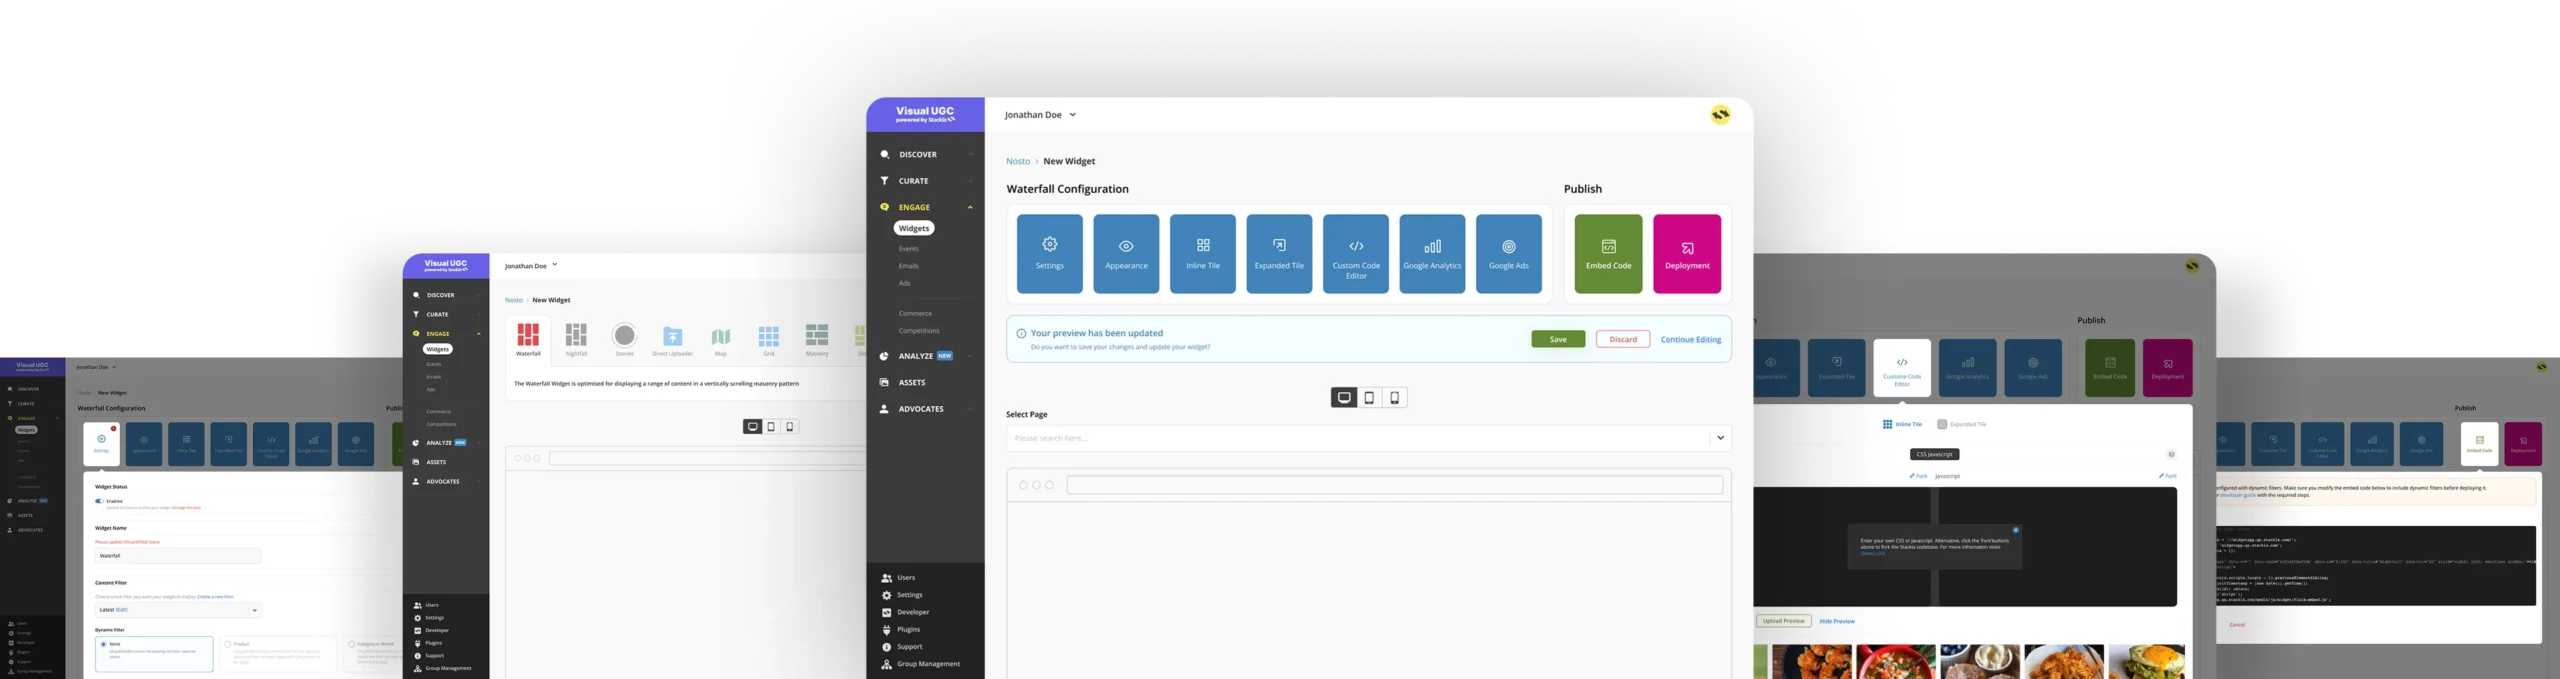Select the Waterfall widget type icon

[528, 336]
